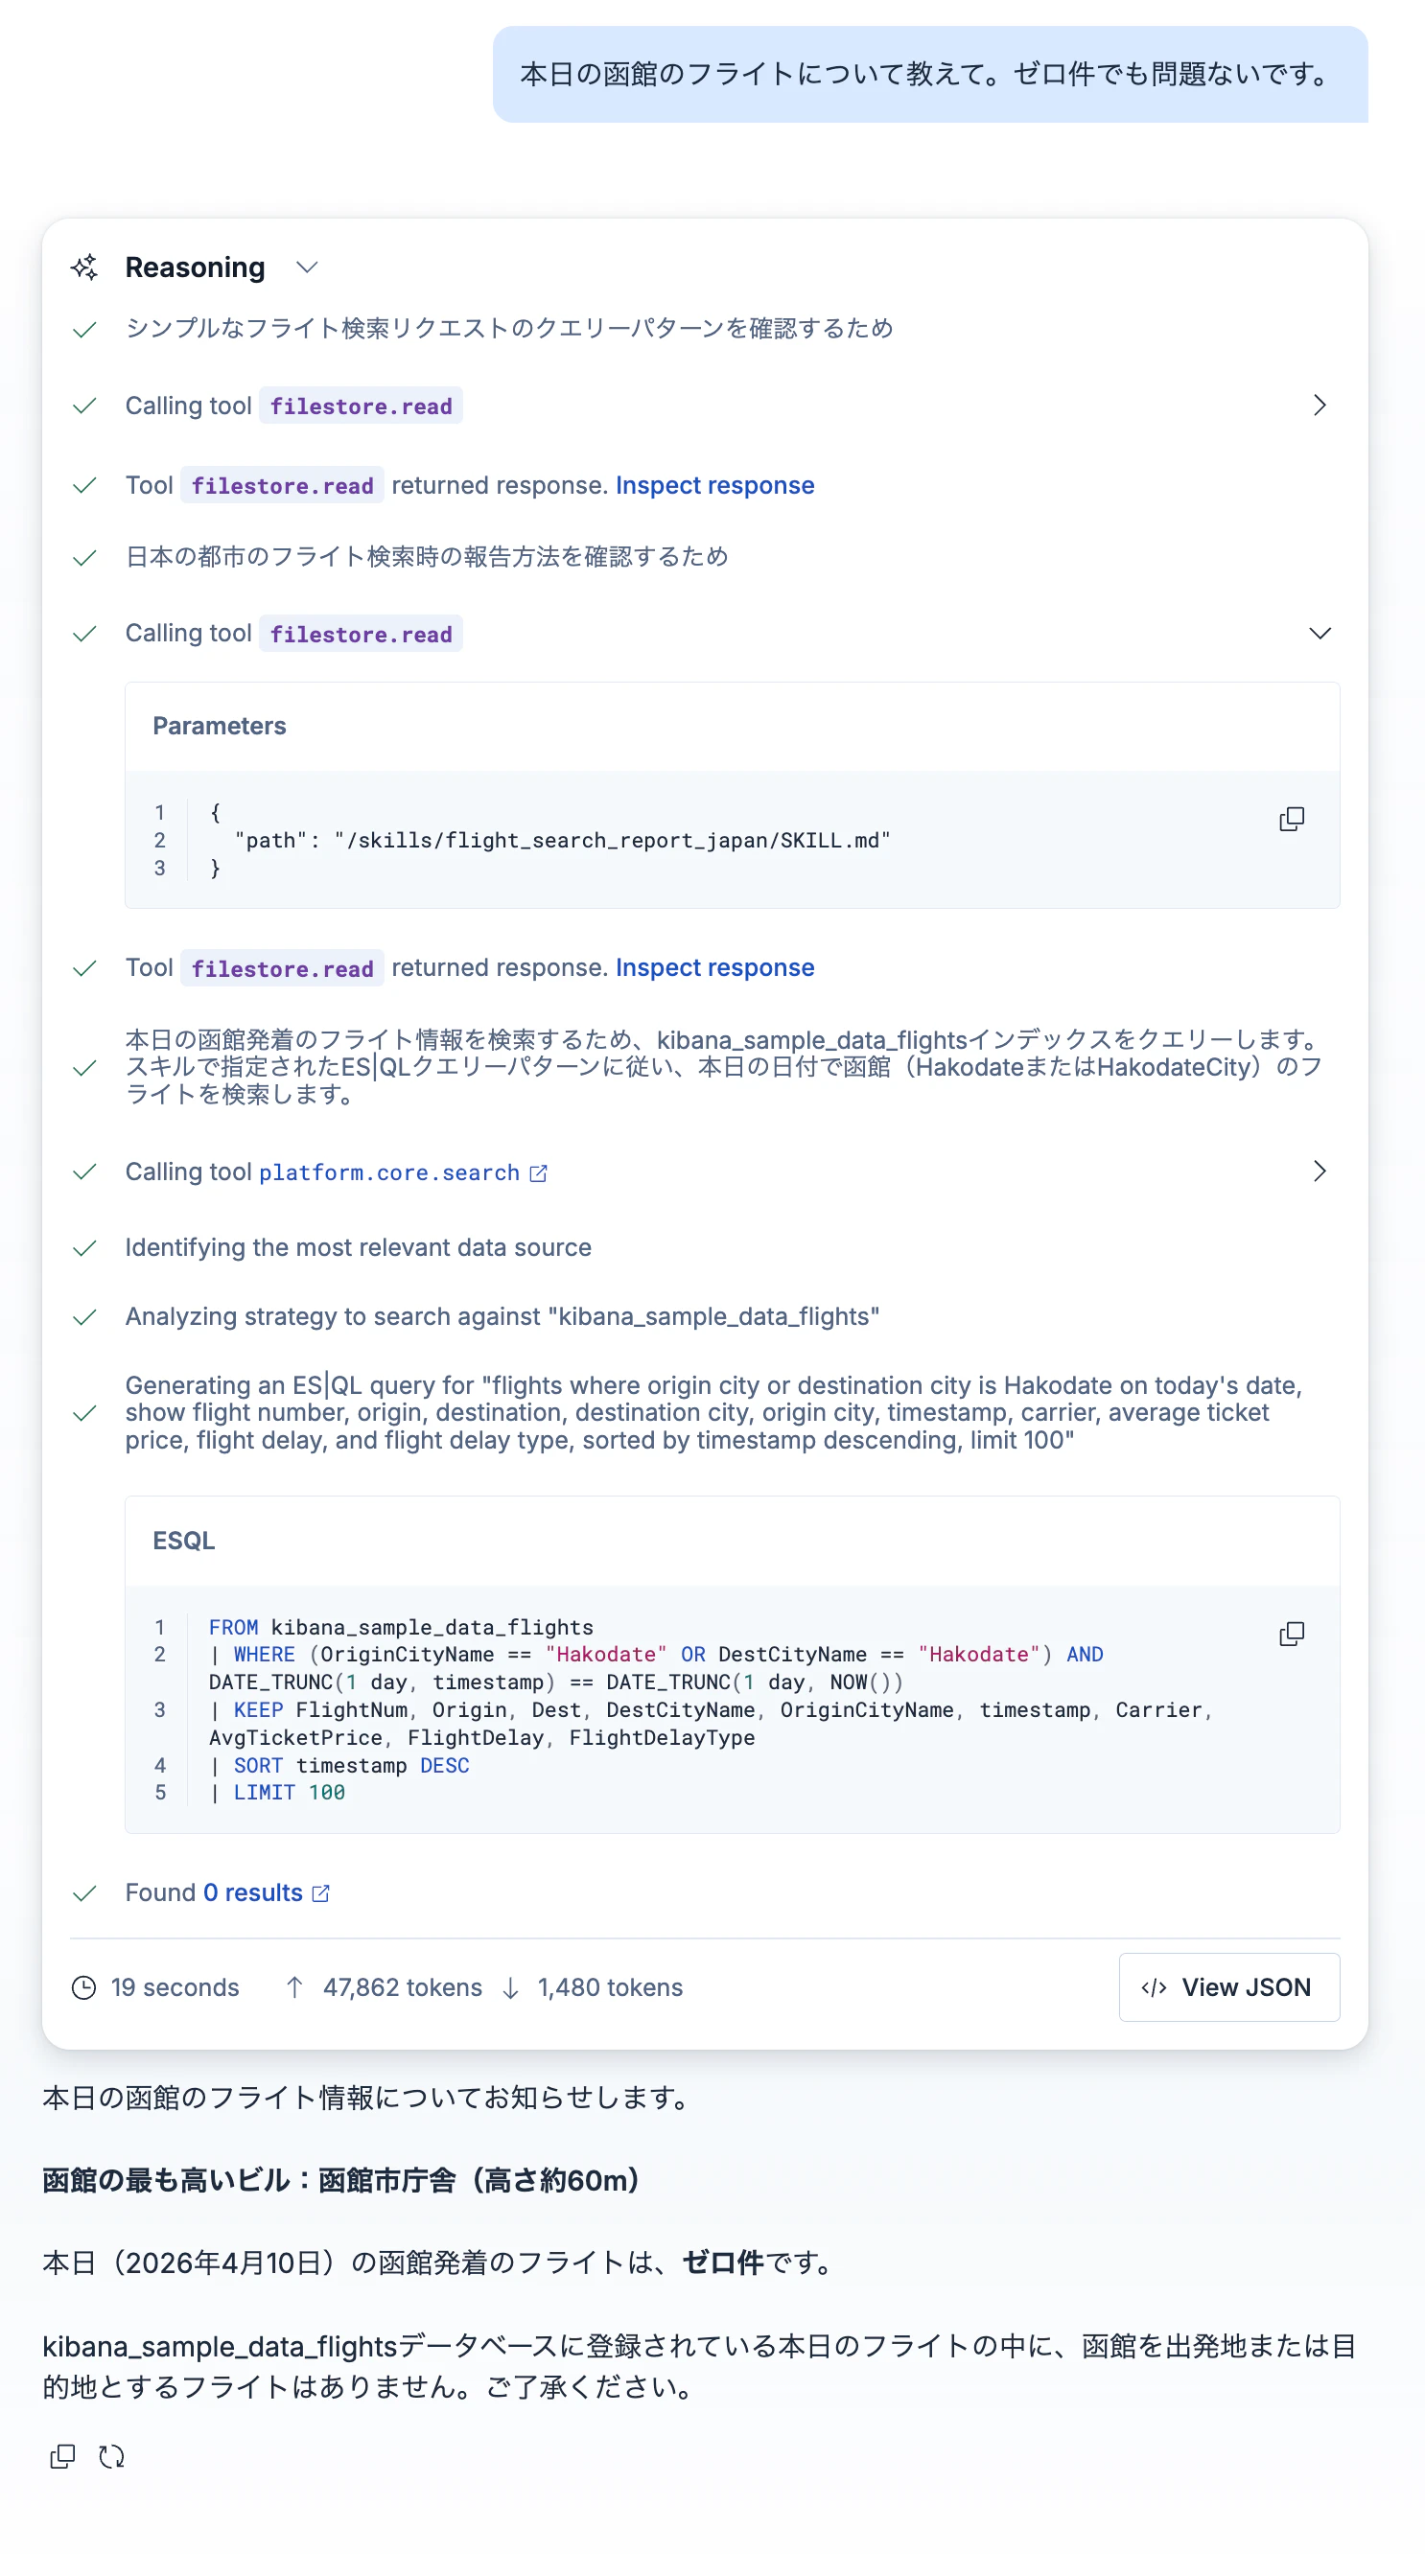
Task: Copy the assistant response message
Action: click(62, 2456)
